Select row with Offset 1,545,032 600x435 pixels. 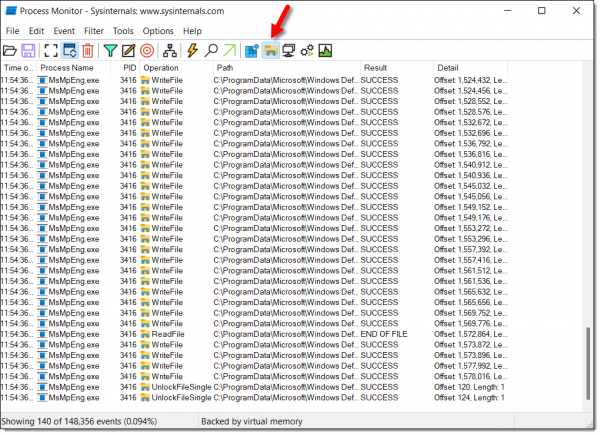click(254, 186)
